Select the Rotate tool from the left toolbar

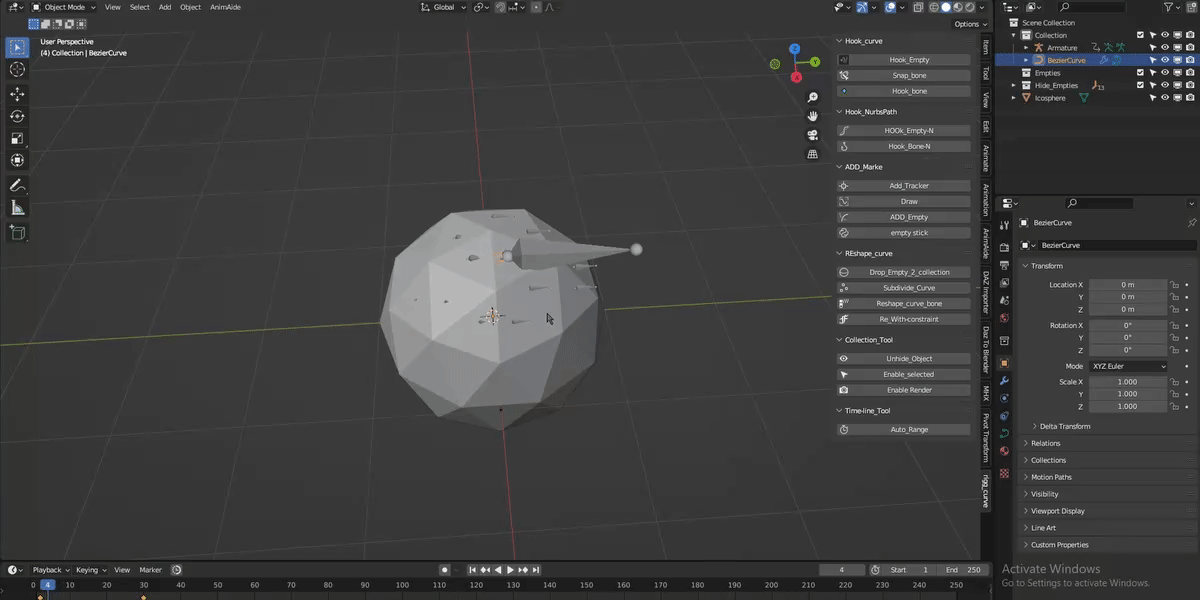16,115
